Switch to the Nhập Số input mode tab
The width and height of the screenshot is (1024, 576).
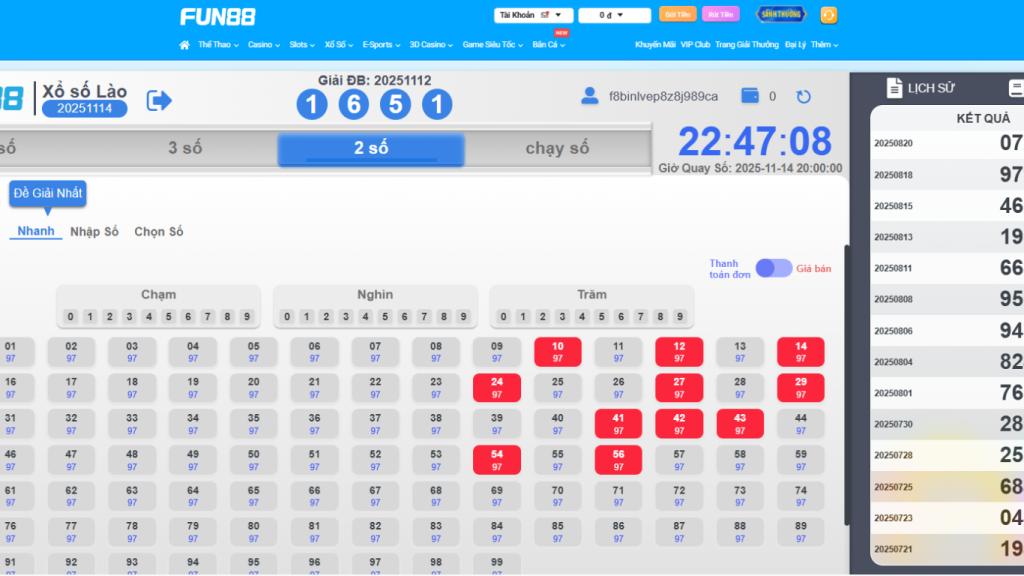click(94, 232)
